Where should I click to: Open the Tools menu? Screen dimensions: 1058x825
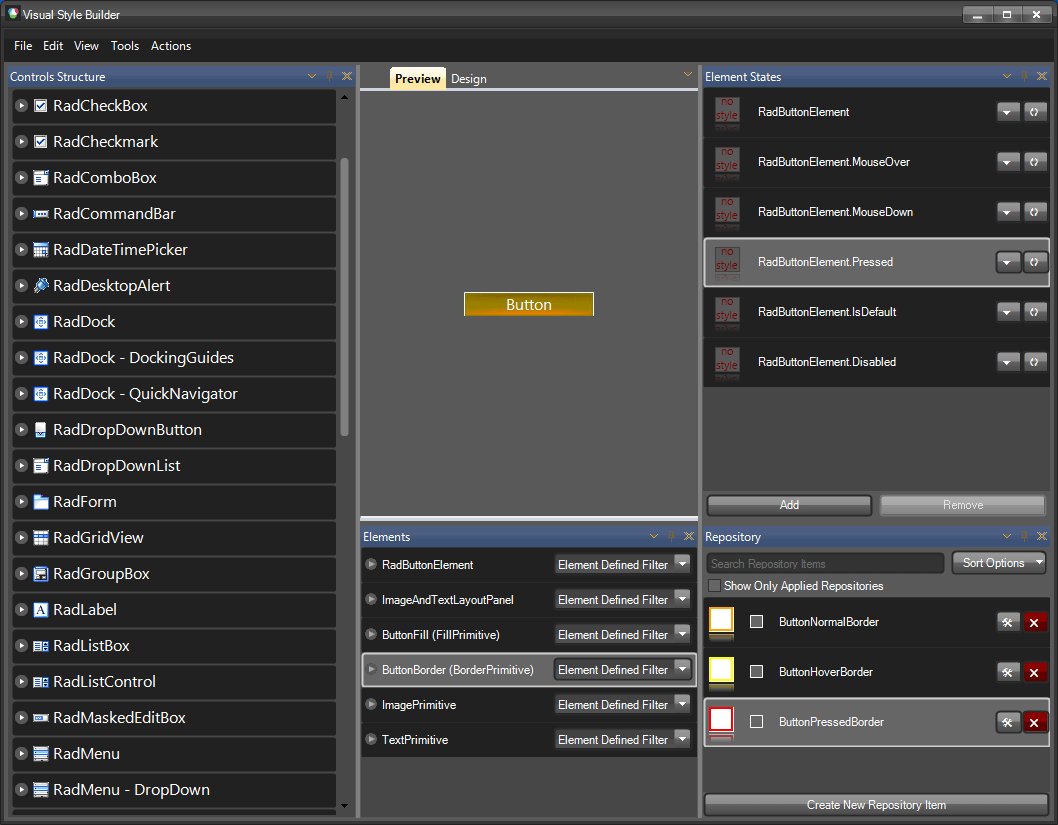pyautogui.click(x=125, y=46)
